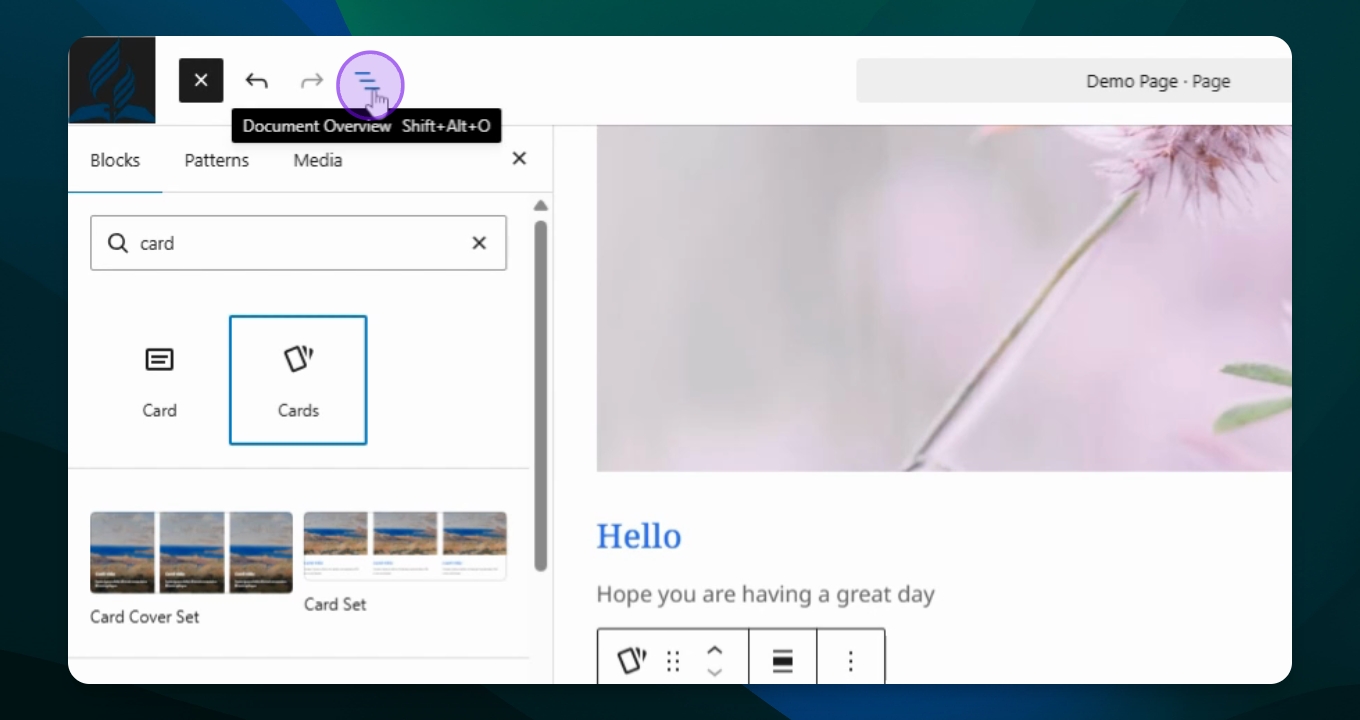Close the block inserter toggle

click(x=201, y=80)
